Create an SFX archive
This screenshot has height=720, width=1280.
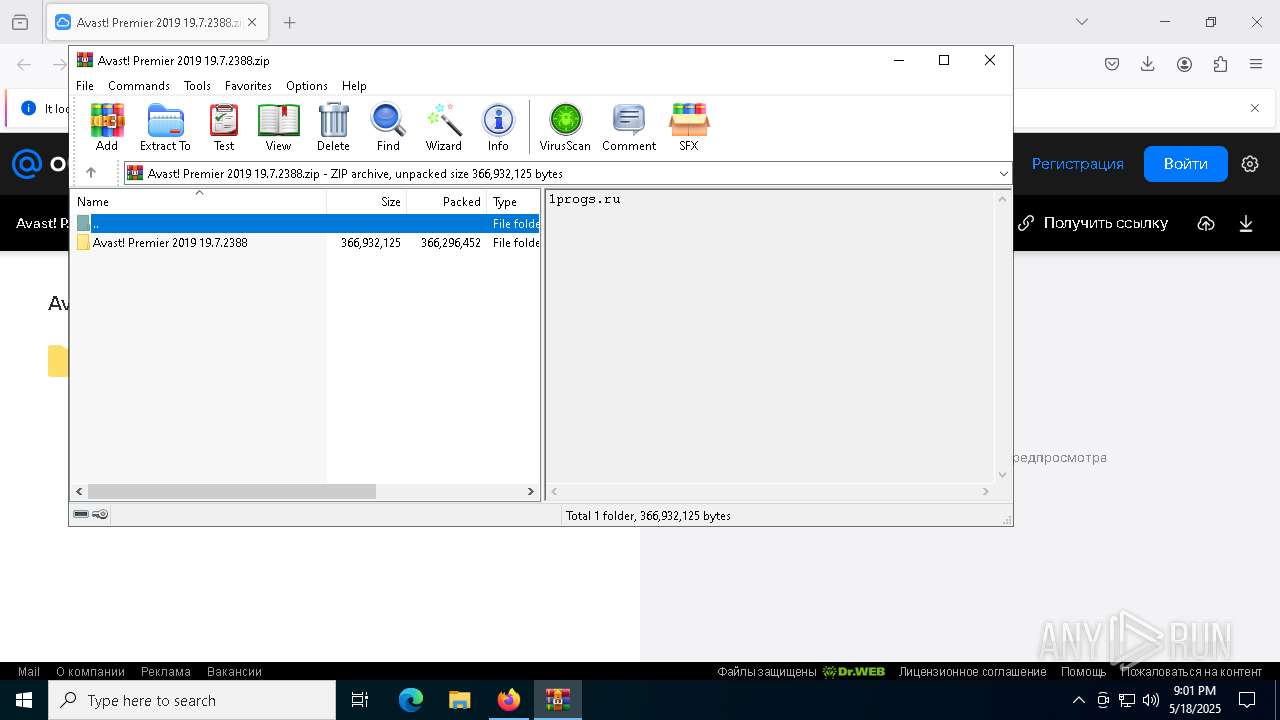(689, 127)
